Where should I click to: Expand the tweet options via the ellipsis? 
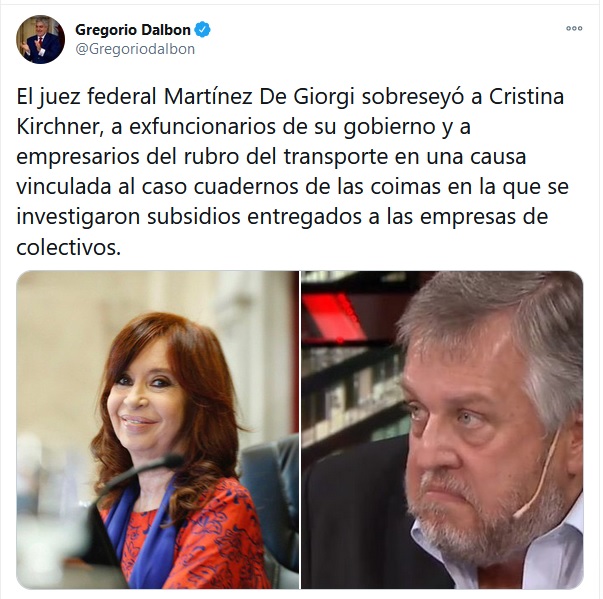coord(574,28)
